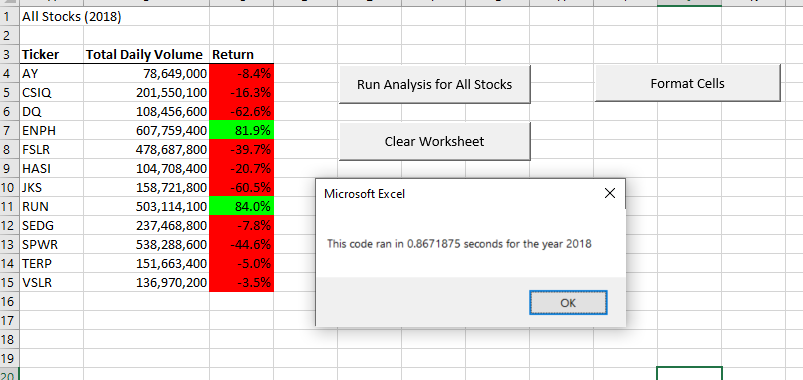Screen dimensions: 803x380
Task: Select ticker cell AY
Action: pyautogui.click(x=51, y=74)
